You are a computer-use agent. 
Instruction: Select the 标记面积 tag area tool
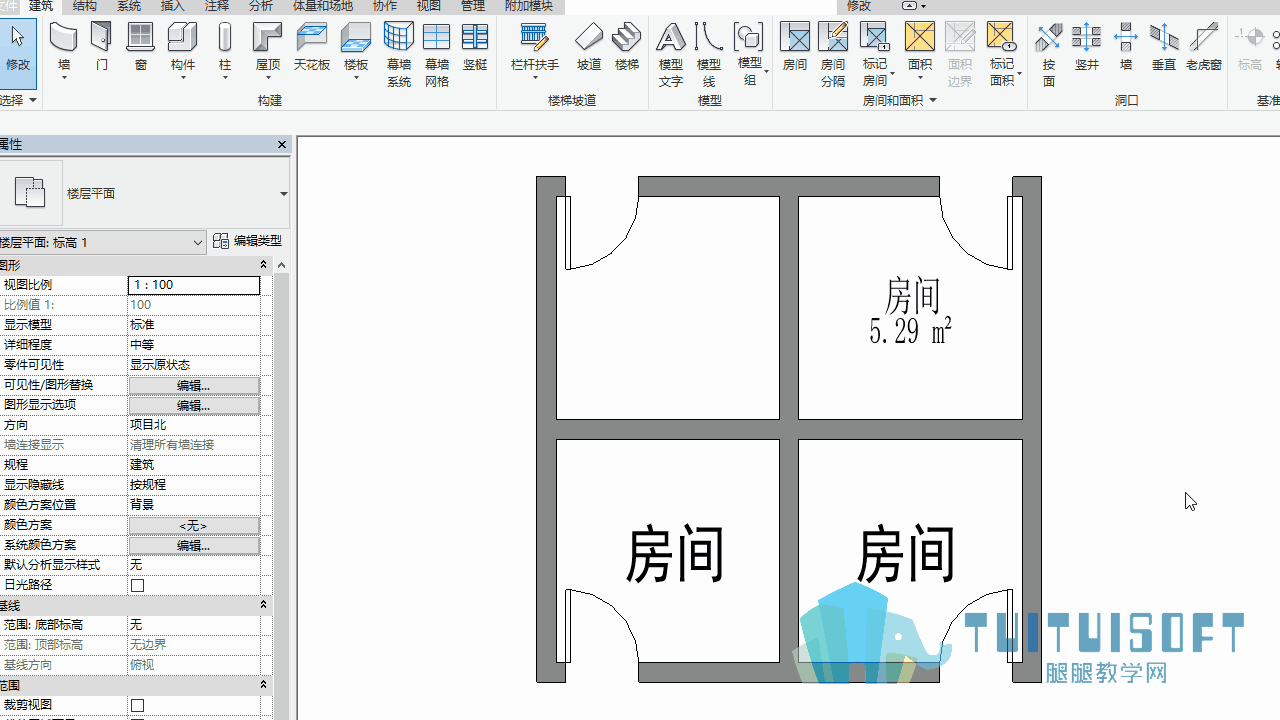coord(1002,54)
